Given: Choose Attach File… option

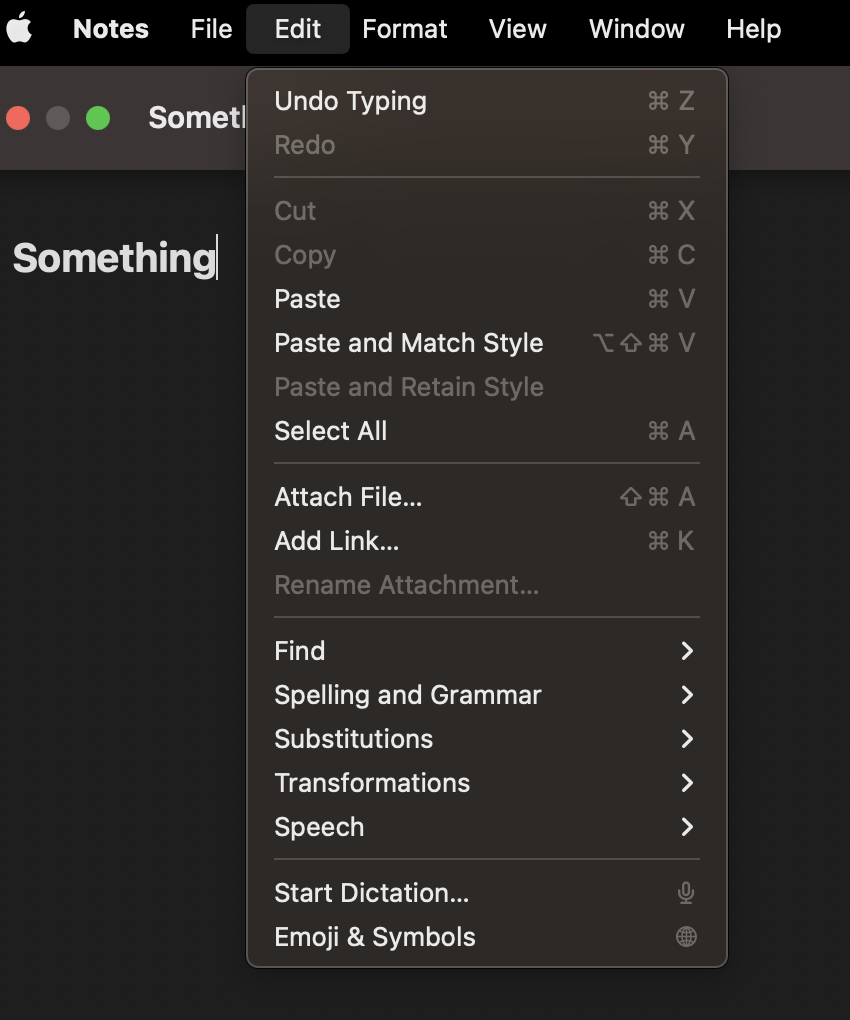Looking at the screenshot, I should click(x=348, y=497).
